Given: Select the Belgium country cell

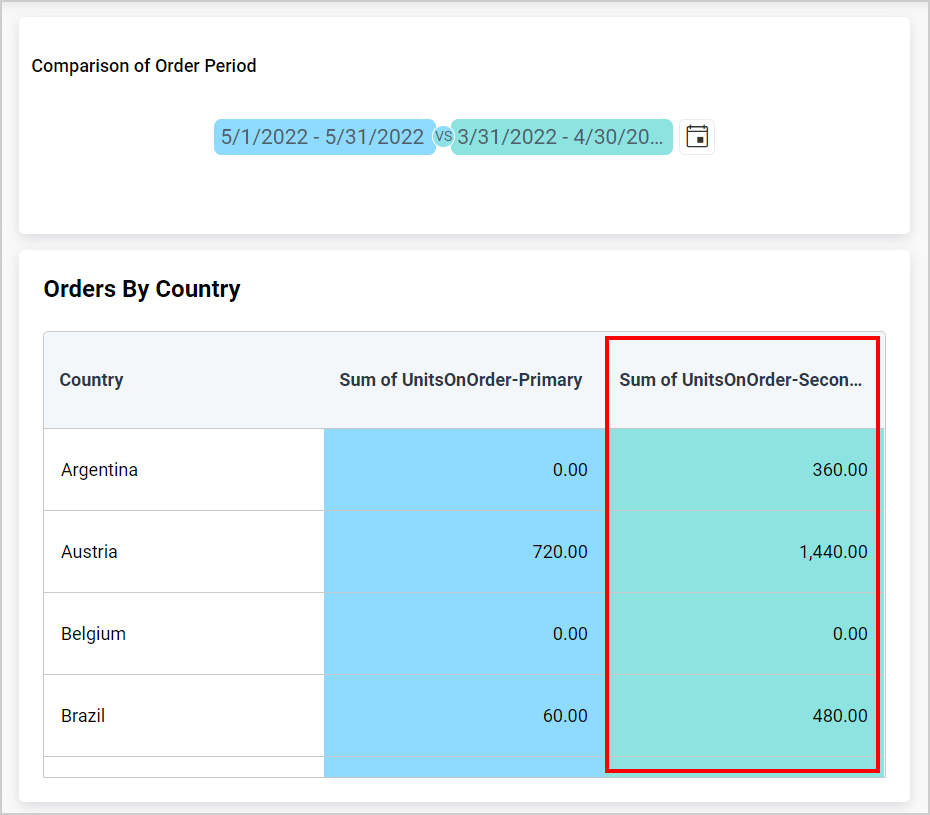Looking at the screenshot, I should (93, 634).
